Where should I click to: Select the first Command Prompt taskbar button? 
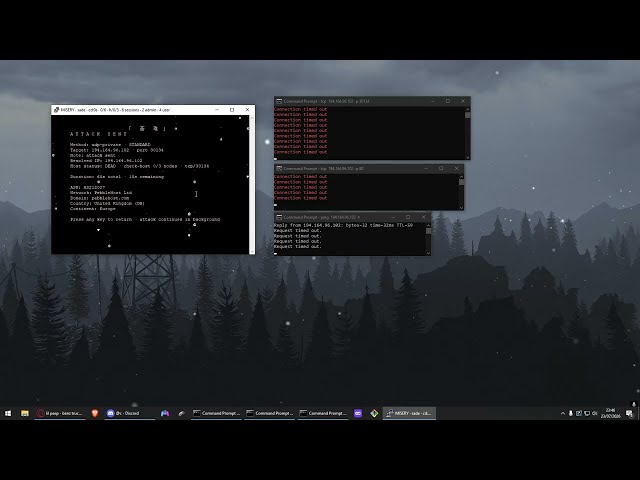pos(217,413)
